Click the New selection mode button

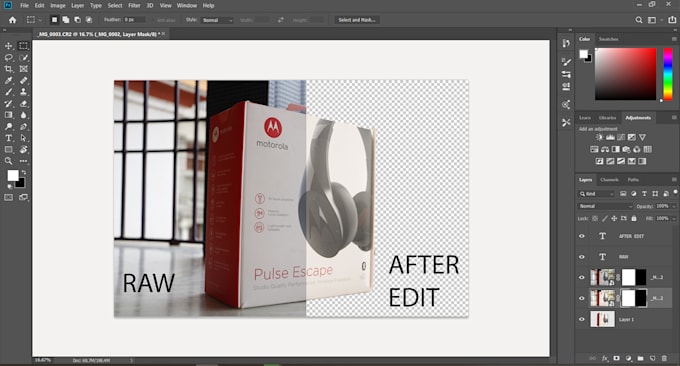point(54,20)
